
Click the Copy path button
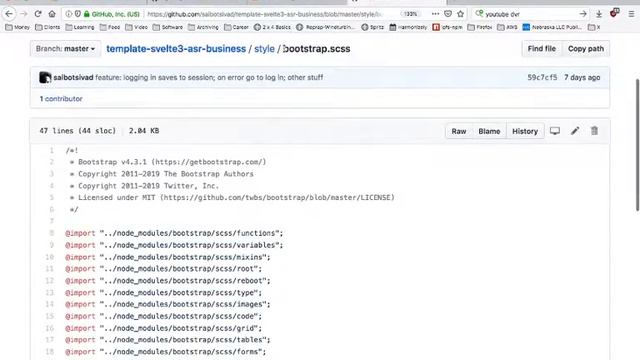coord(586,49)
